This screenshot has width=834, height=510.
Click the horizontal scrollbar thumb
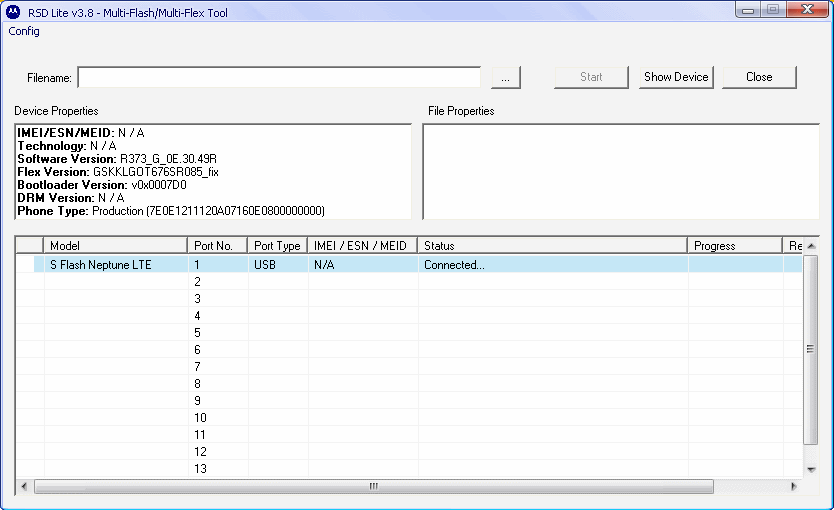coord(374,486)
